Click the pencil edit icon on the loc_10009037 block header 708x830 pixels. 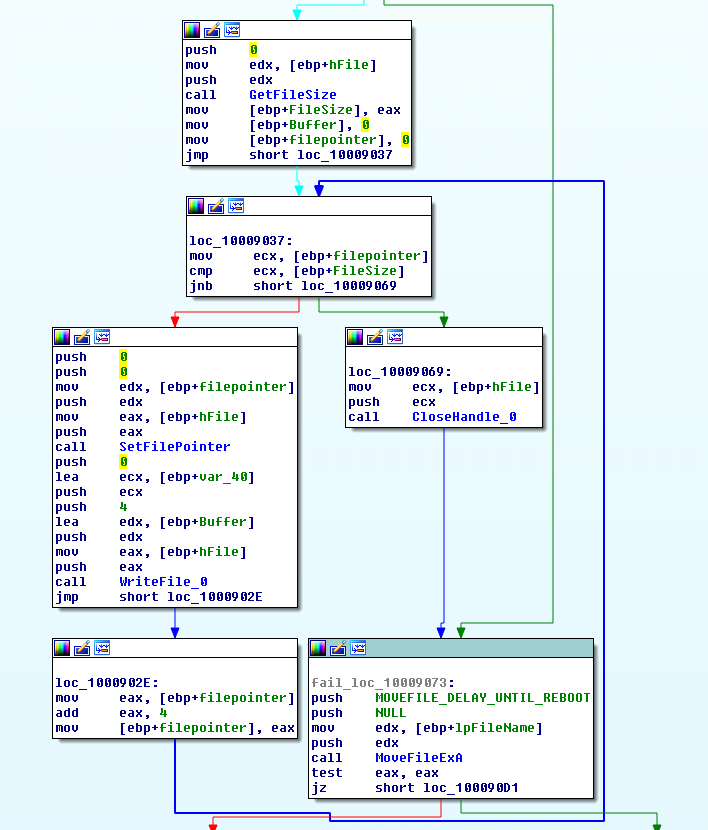(216, 206)
